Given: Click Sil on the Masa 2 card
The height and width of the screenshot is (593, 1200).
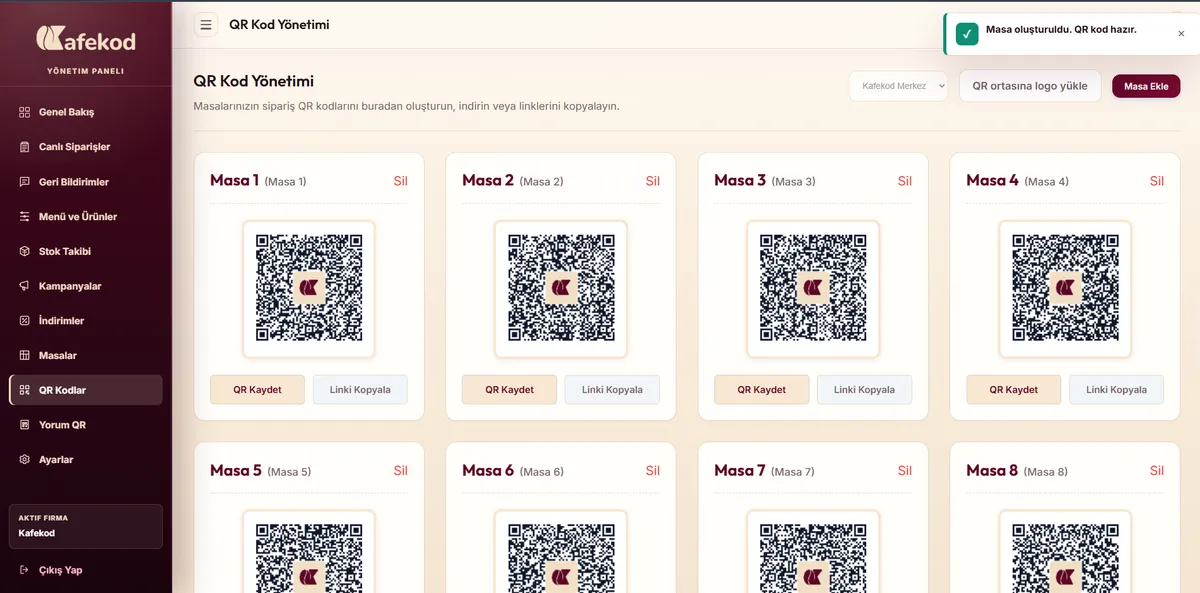Looking at the screenshot, I should pyautogui.click(x=652, y=181).
